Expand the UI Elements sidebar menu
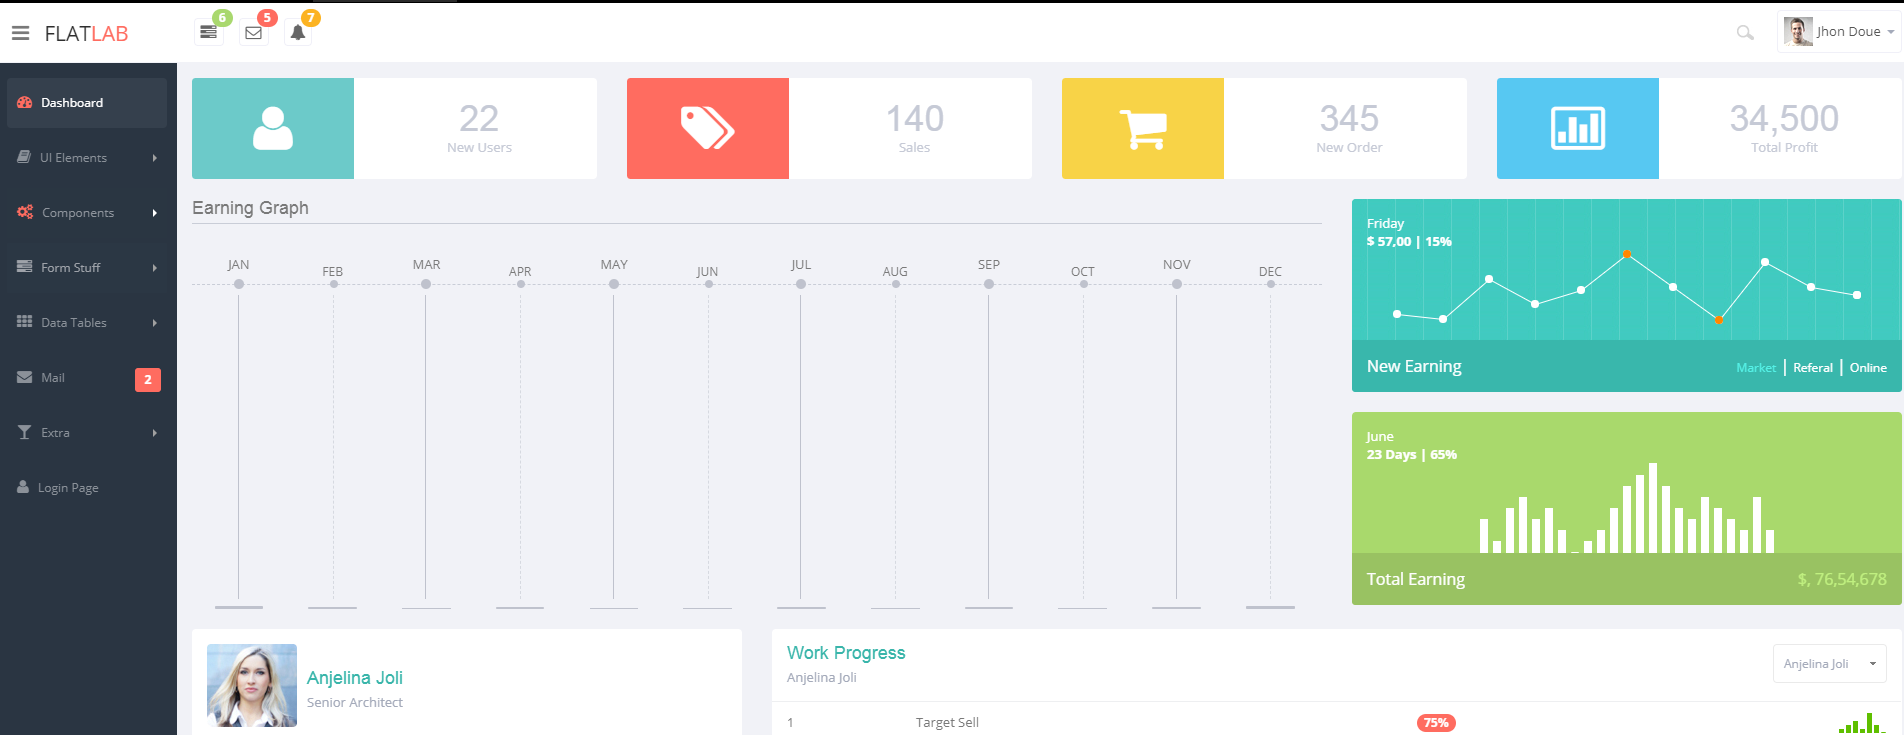 87,158
